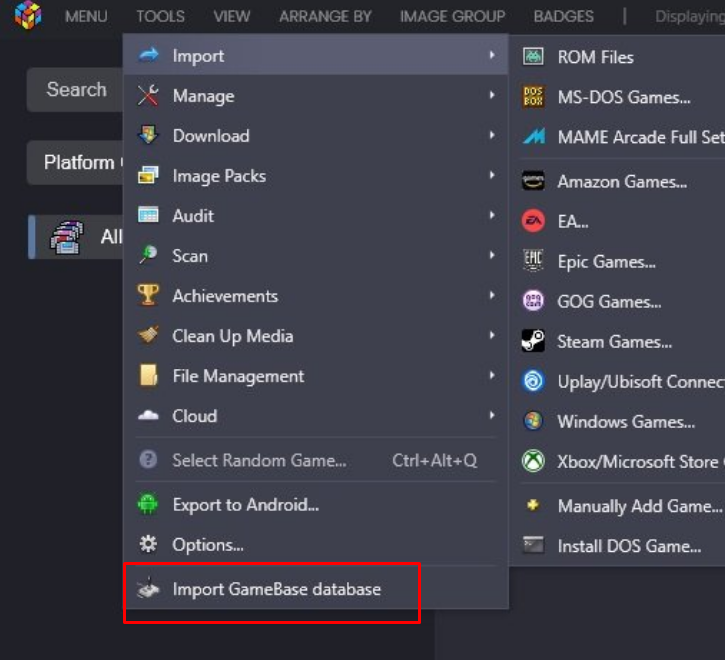Viewport: 725px width, 660px height.
Task: Click the LaunchBox cube logo icon
Action: click(28, 15)
